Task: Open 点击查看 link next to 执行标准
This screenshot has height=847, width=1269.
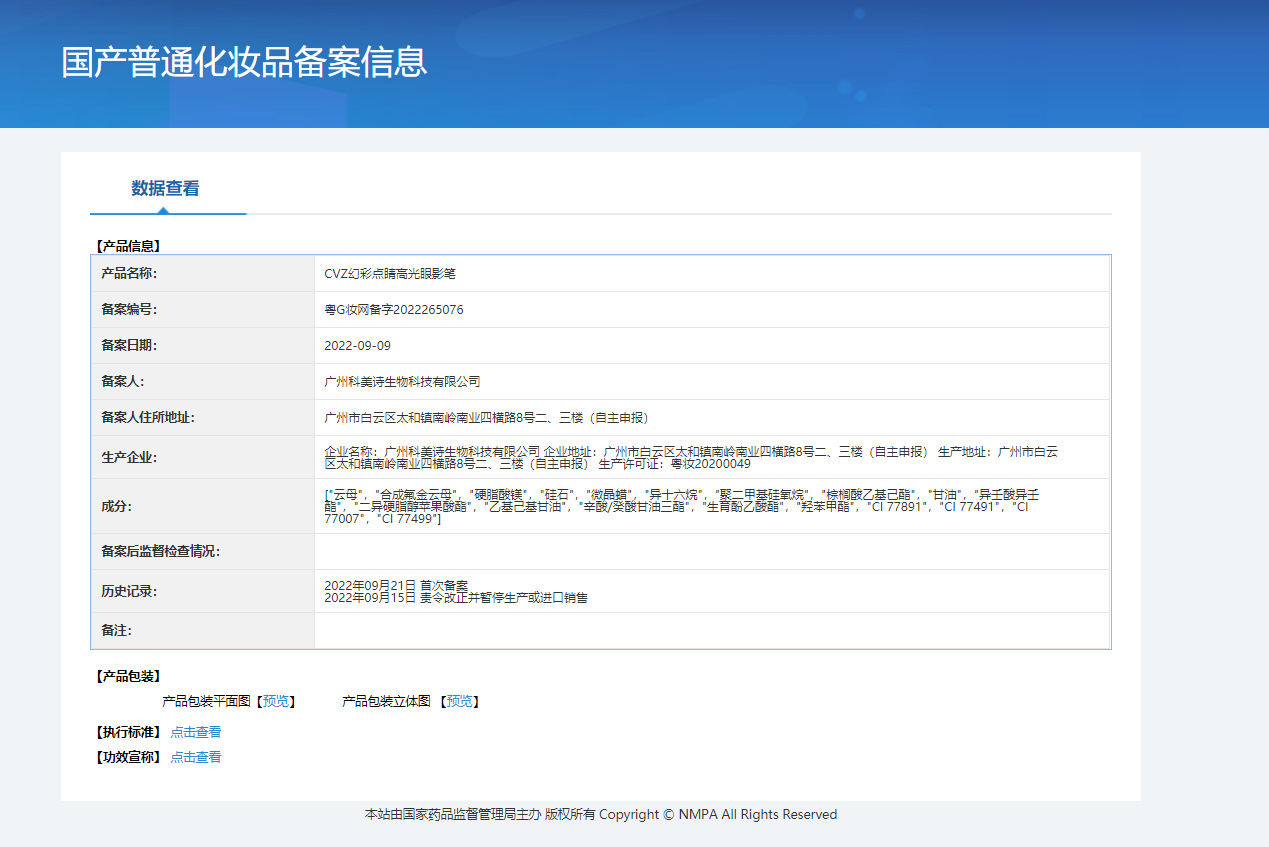Action: pos(196,732)
